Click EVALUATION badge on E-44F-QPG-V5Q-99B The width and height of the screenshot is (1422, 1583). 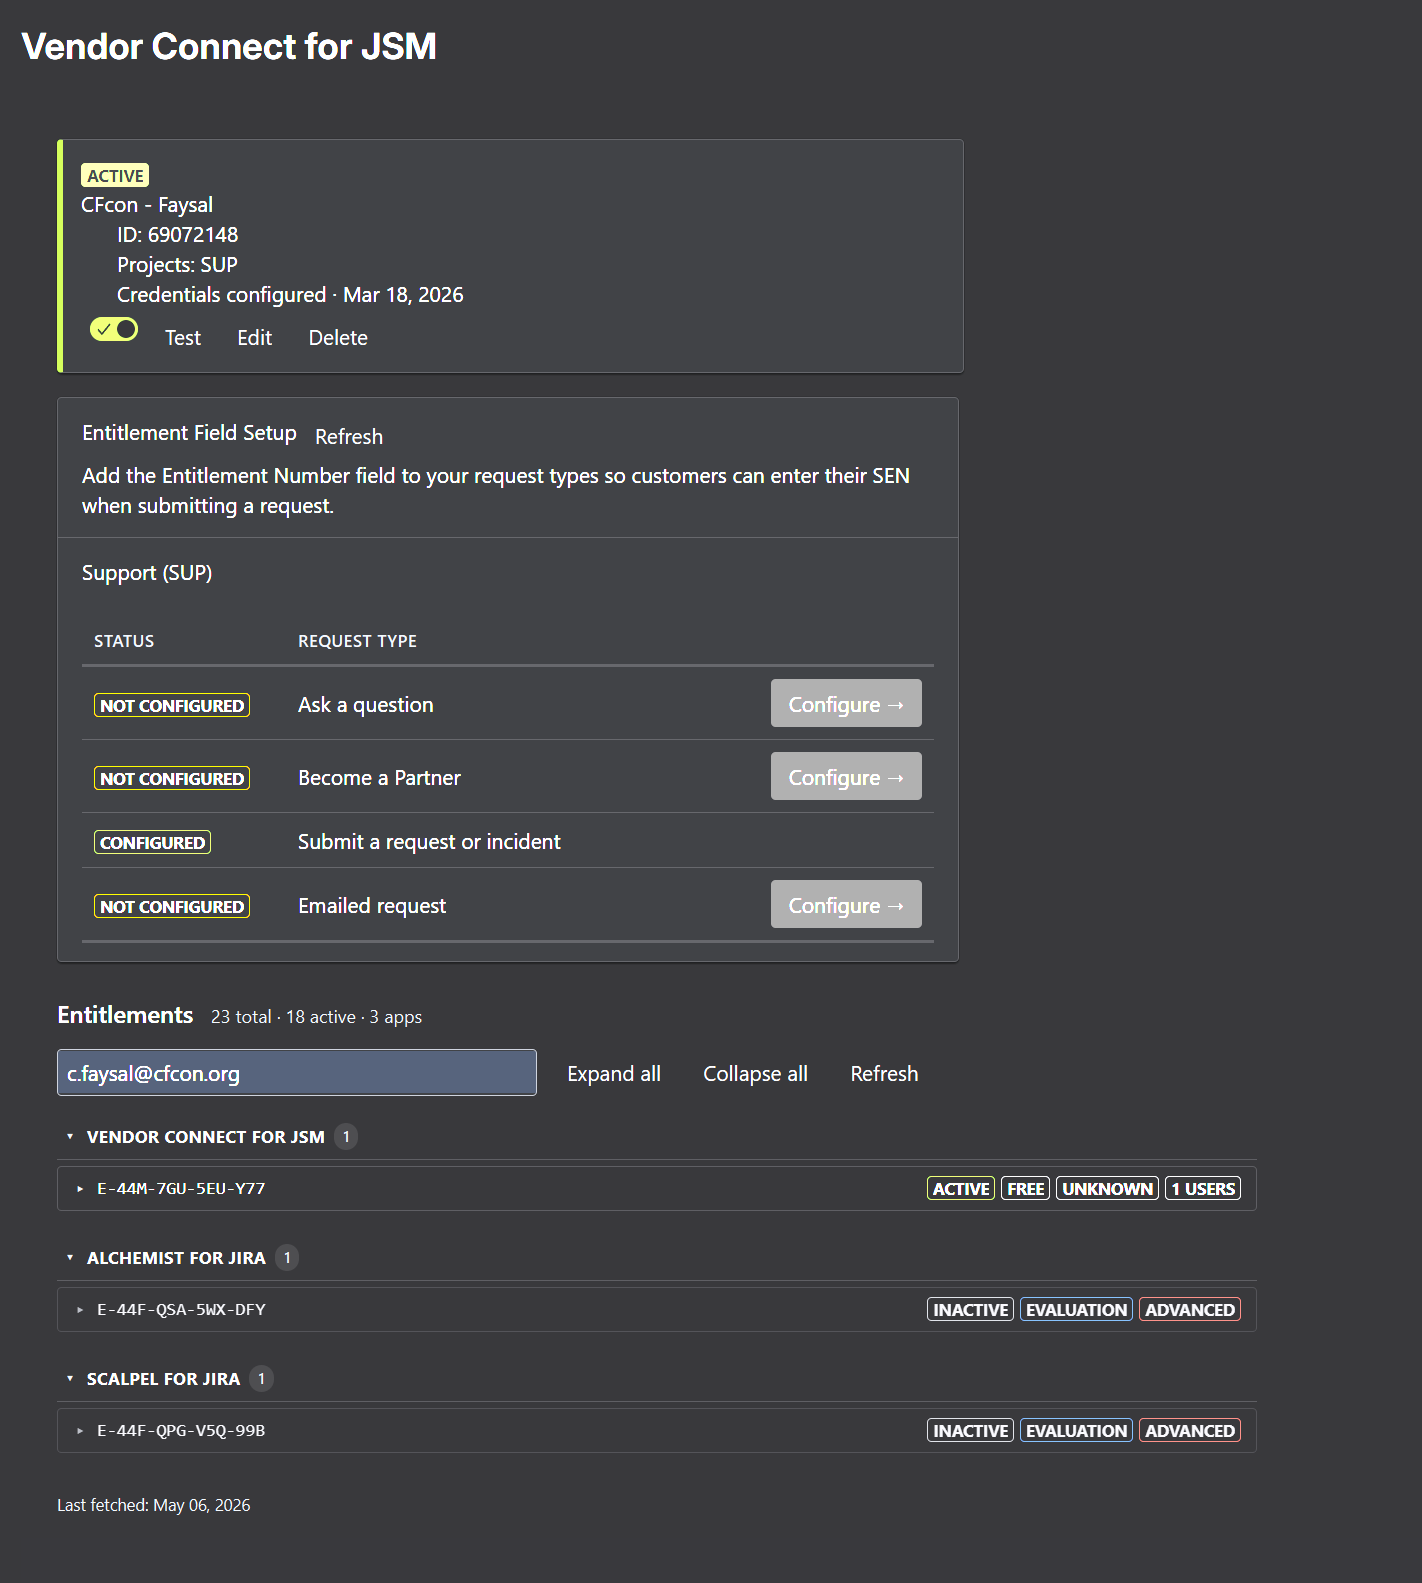(x=1076, y=1431)
